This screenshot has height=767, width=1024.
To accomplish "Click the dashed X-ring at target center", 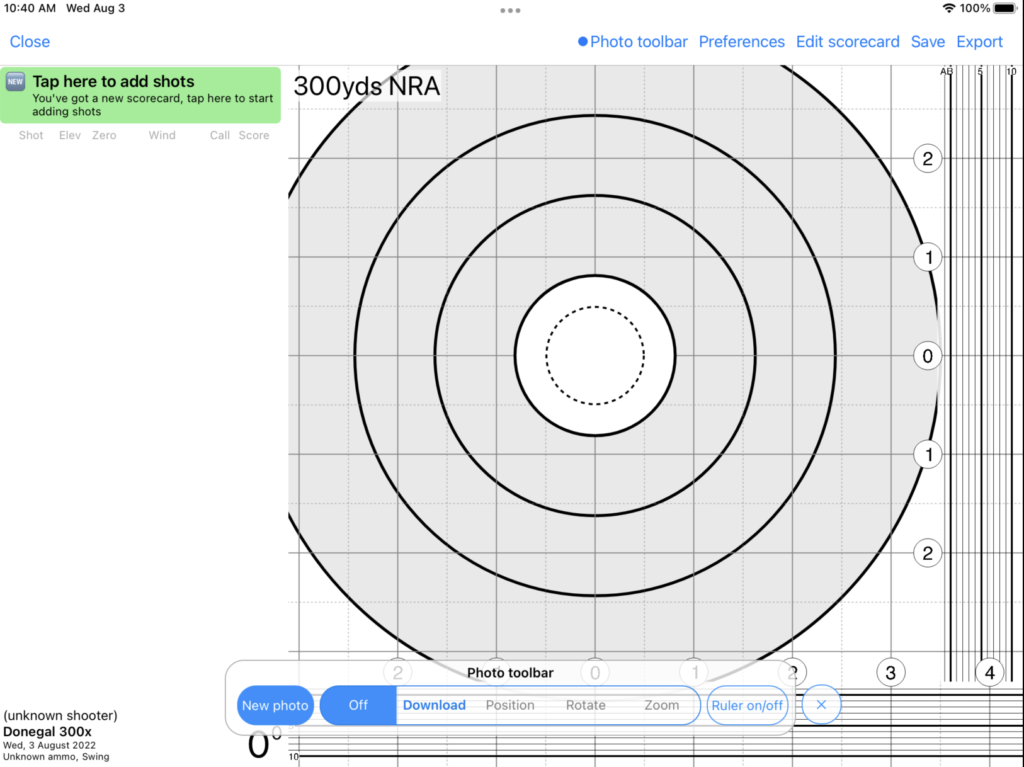I will pos(595,355).
